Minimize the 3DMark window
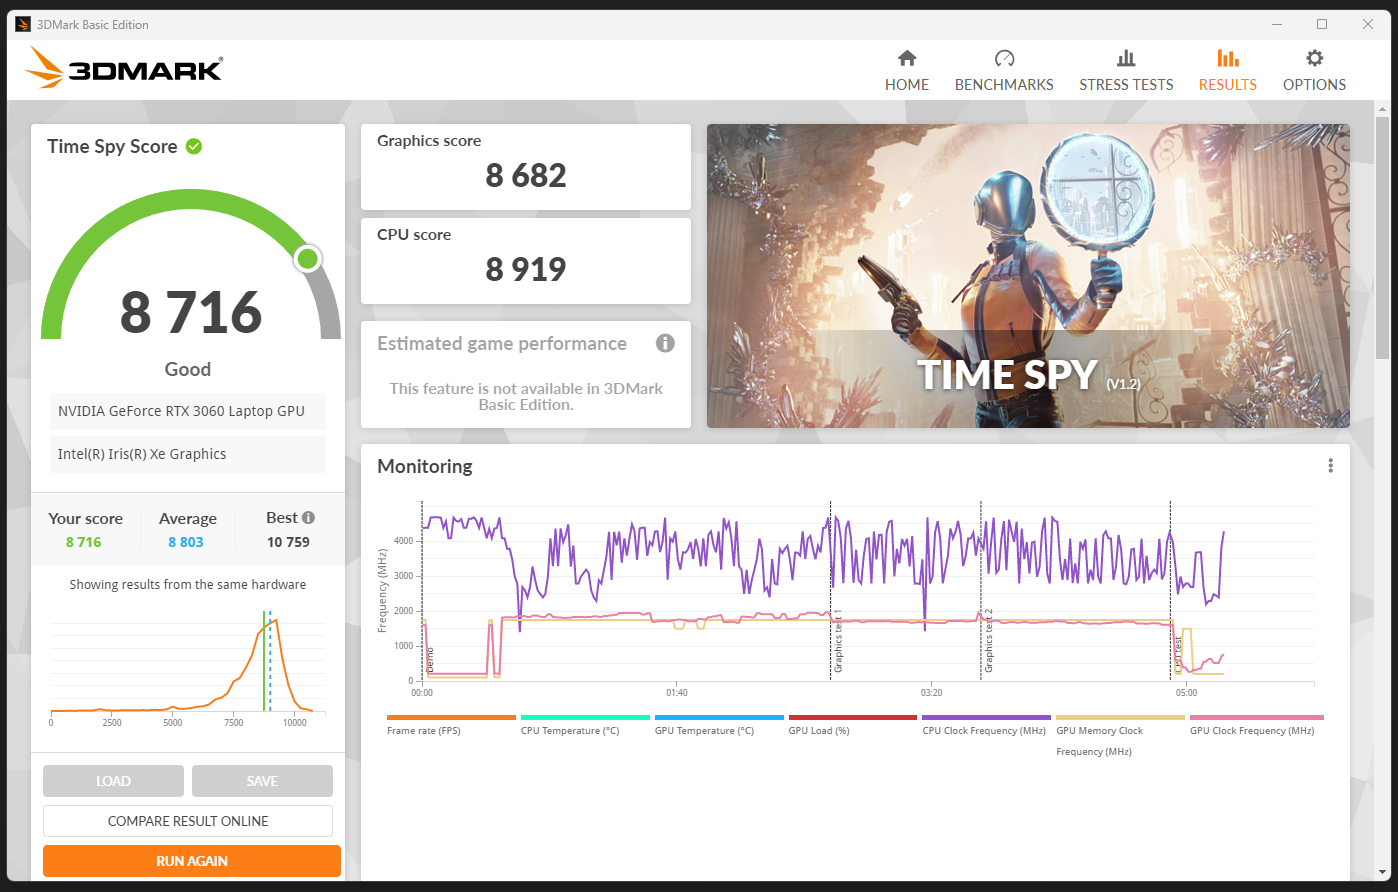Image resolution: width=1398 pixels, height=892 pixels. click(1277, 24)
